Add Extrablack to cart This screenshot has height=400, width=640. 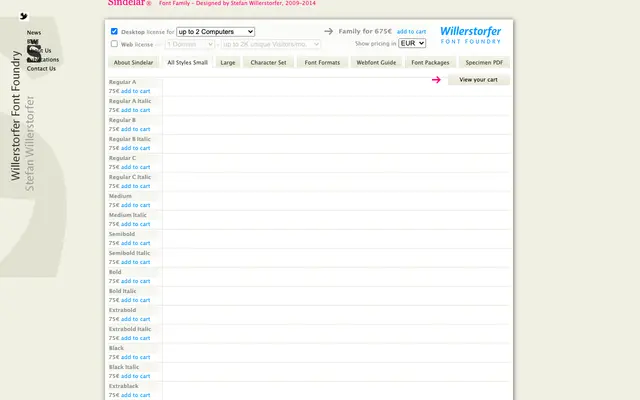(136, 395)
